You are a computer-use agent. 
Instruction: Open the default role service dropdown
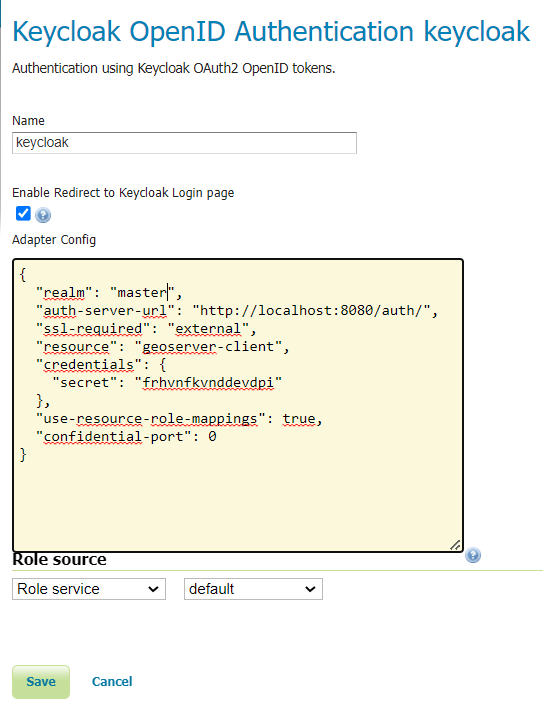click(x=253, y=589)
